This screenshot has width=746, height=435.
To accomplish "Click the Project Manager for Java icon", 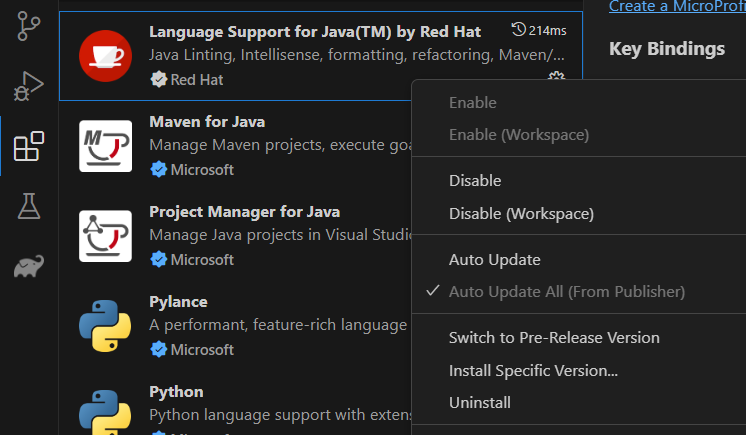I will pyautogui.click(x=105, y=237).
